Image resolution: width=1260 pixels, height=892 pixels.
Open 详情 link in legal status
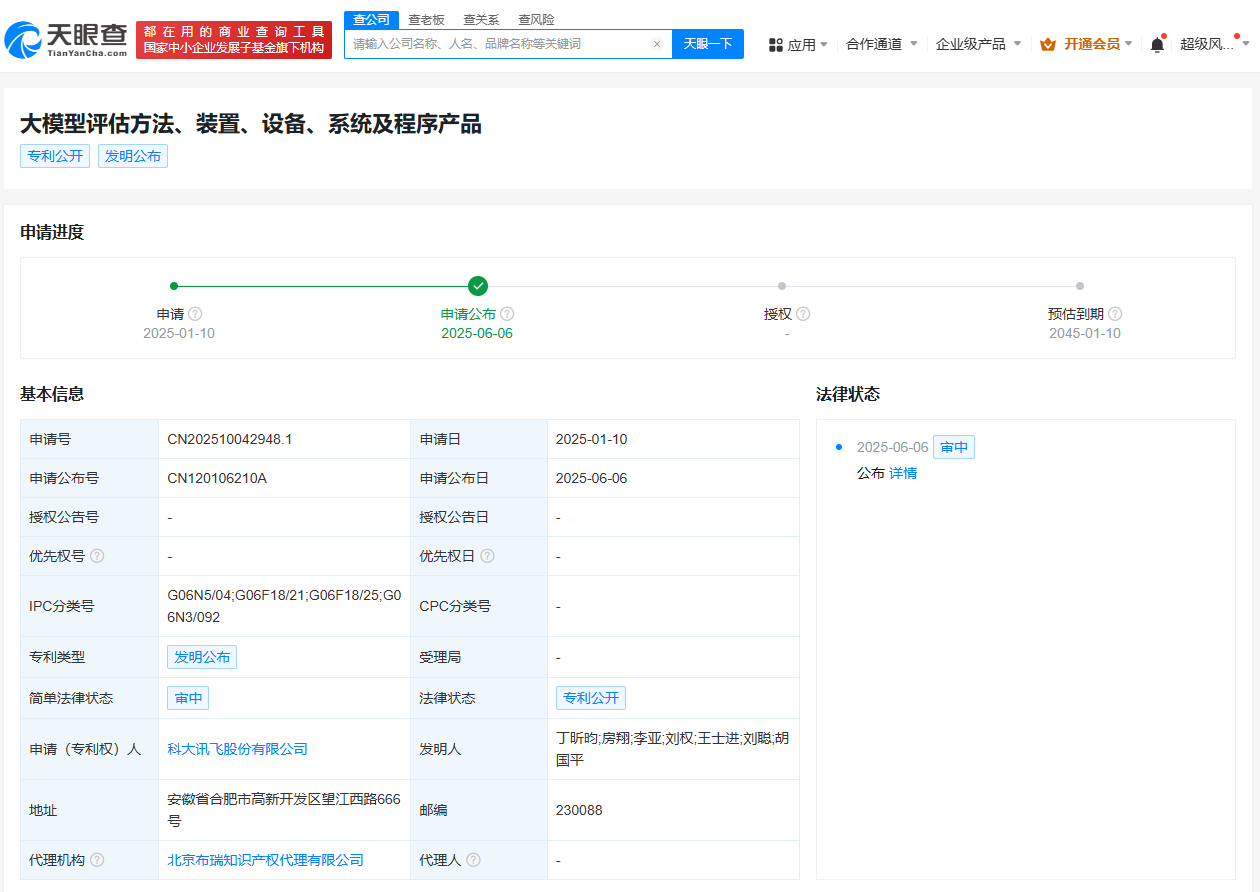[903, 473]
